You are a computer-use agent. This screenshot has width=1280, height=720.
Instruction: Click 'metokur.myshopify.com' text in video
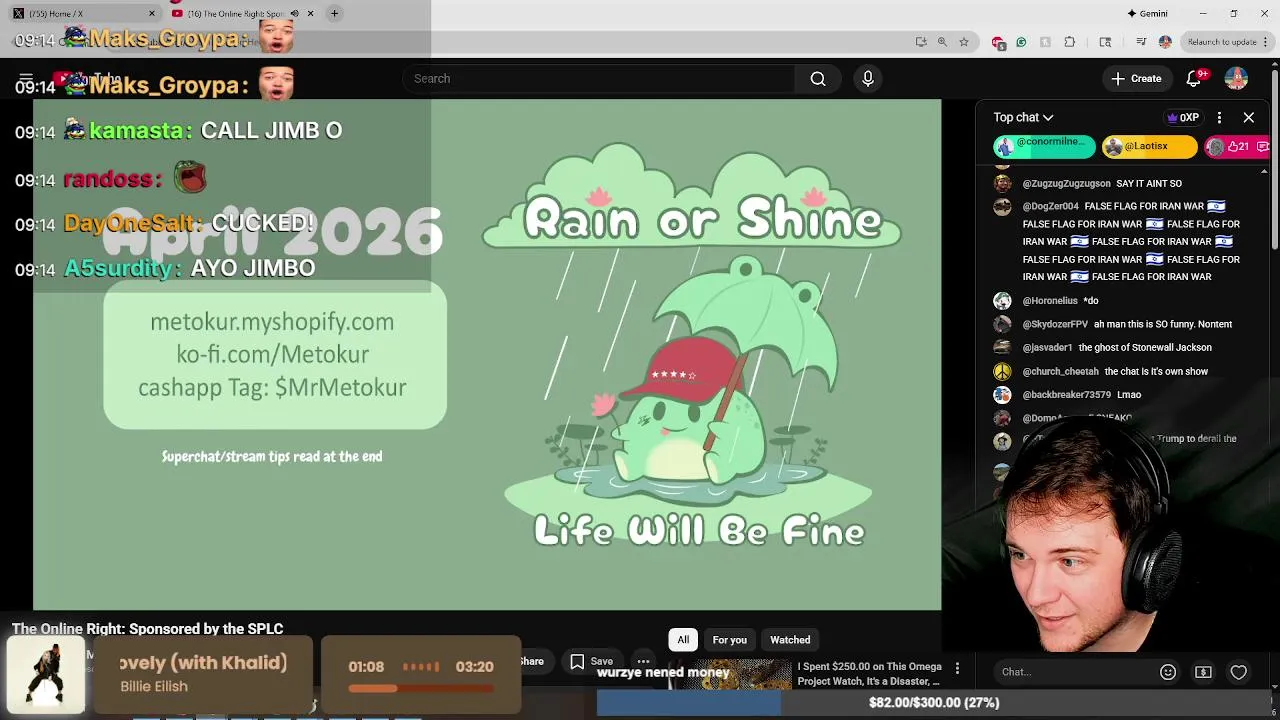(272, 322)
